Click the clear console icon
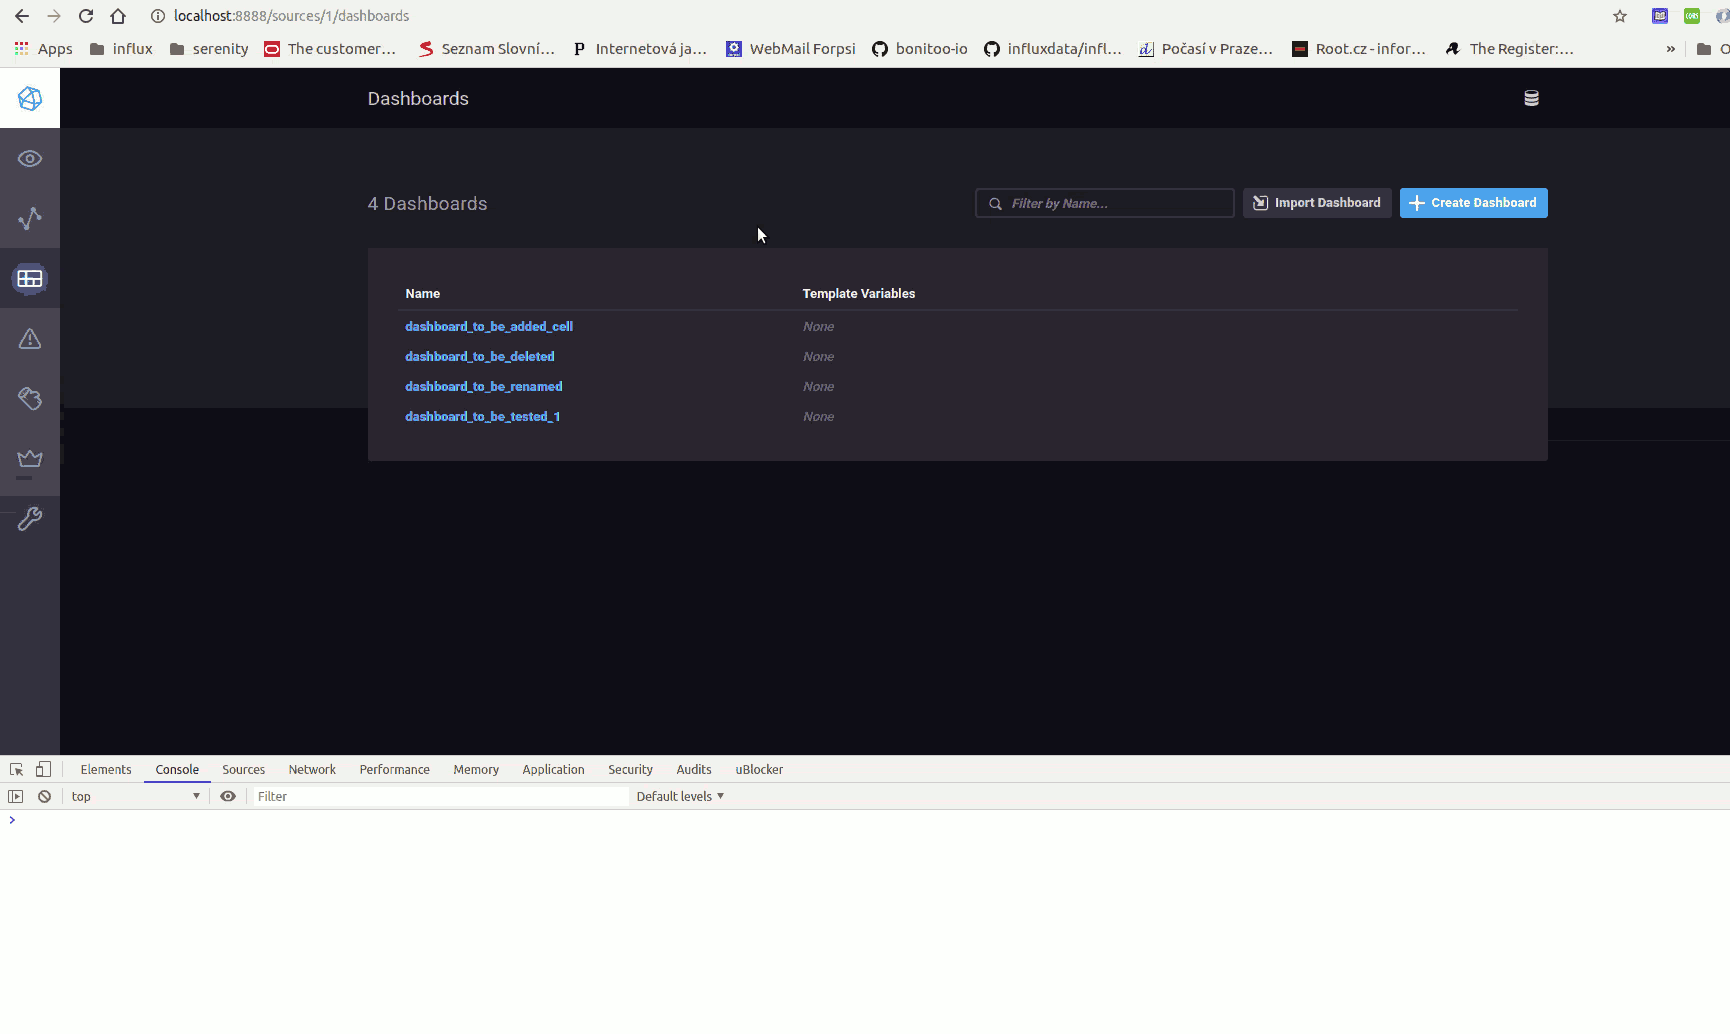Image resolution: width=1730 pixels, height=1034 pixels. pyautogui.click(x=44, y=796)
